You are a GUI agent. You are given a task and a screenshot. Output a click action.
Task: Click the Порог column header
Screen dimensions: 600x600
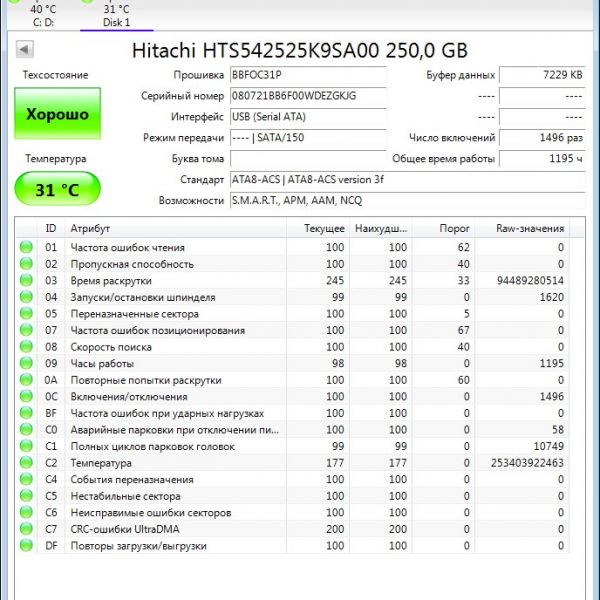tap(443, 228)
